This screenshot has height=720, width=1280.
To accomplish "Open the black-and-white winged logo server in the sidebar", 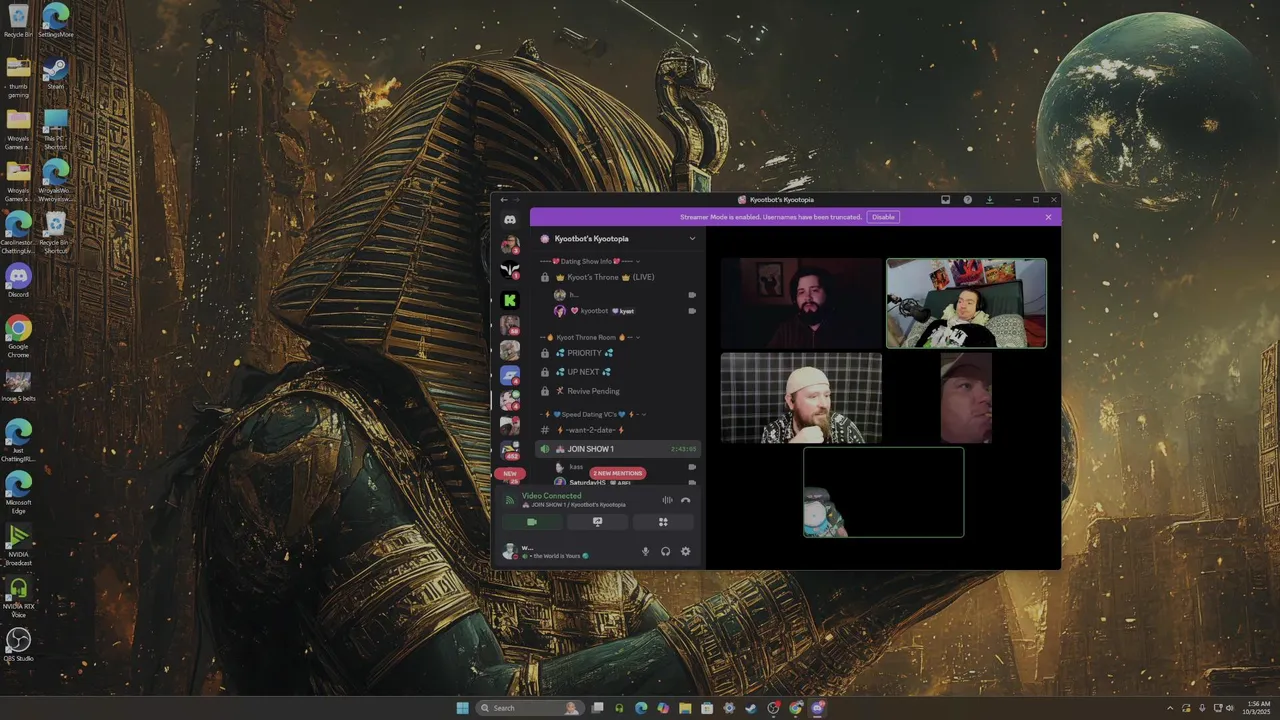I will point(510,270).
